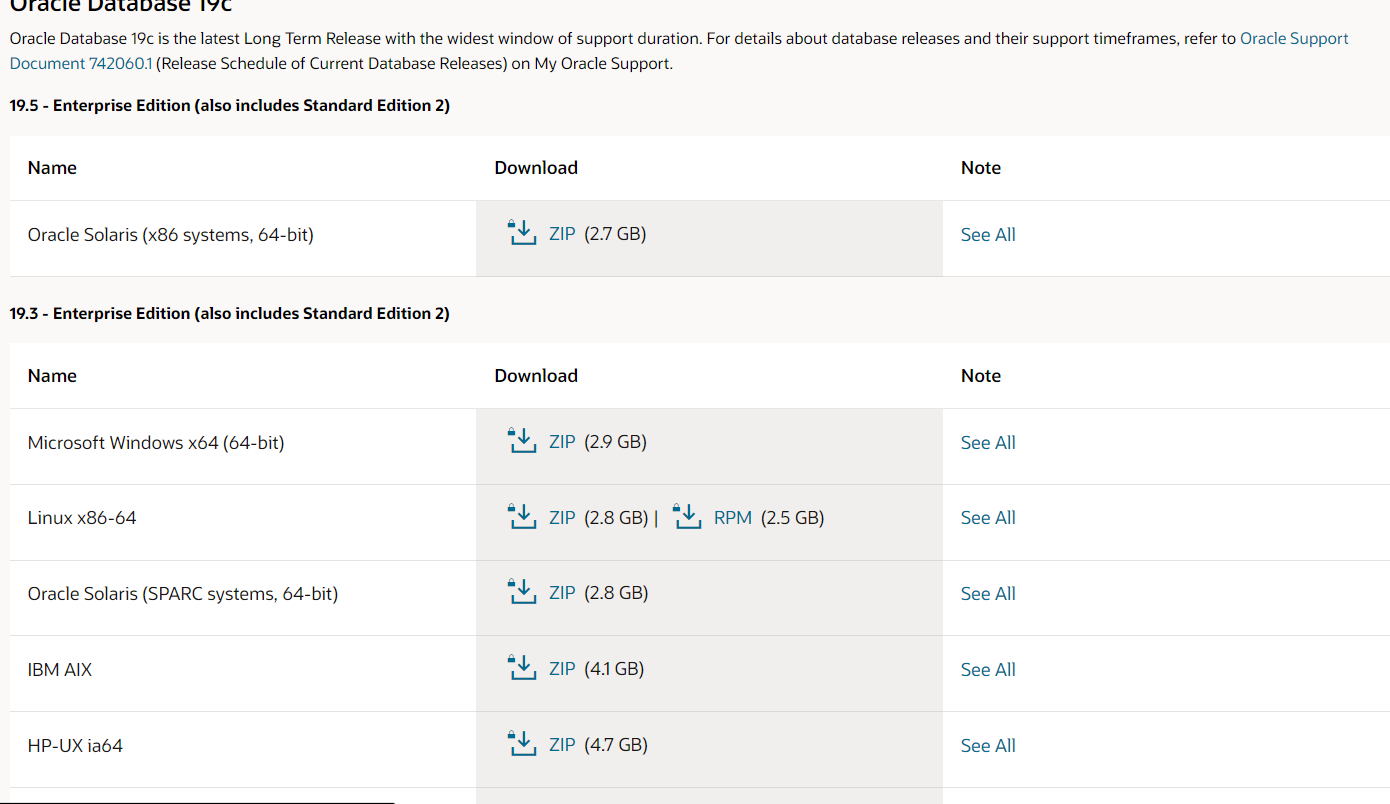1390x804 pixels.
Task: Download the IBM AIX ZIP file
Action: click(562, 669)
